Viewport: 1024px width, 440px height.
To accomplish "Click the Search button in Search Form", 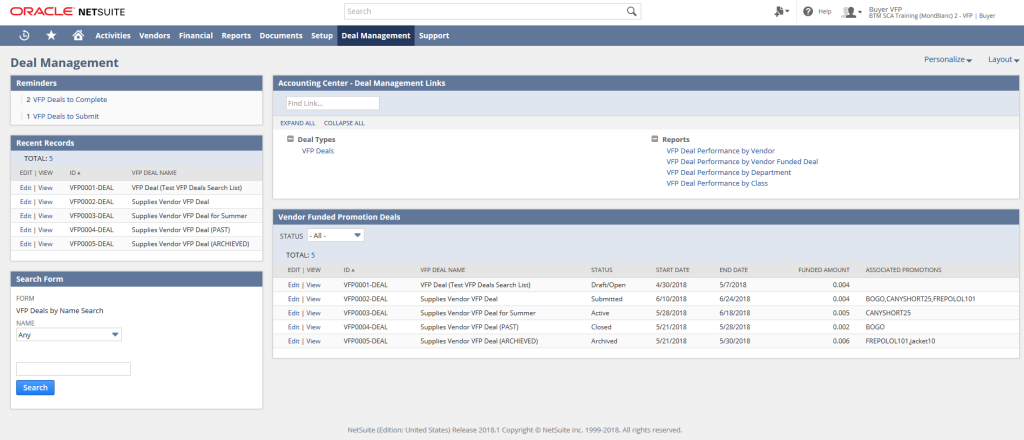I will [35, 388].
